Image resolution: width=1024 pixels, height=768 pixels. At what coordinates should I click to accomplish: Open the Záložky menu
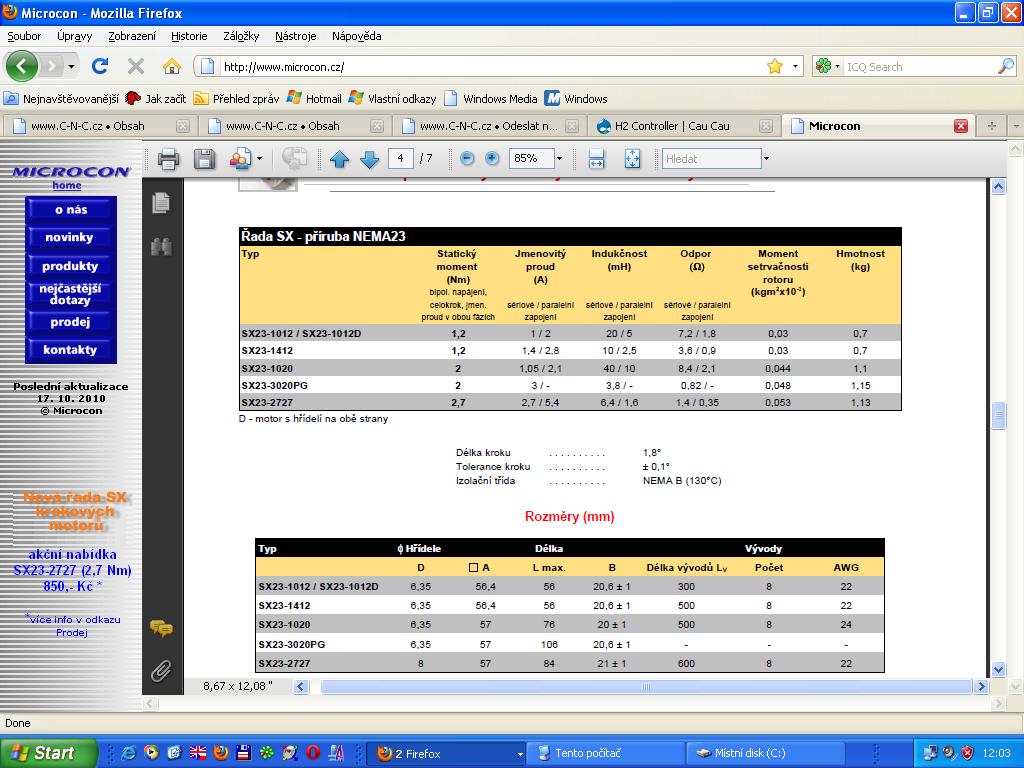click(241, 36)
